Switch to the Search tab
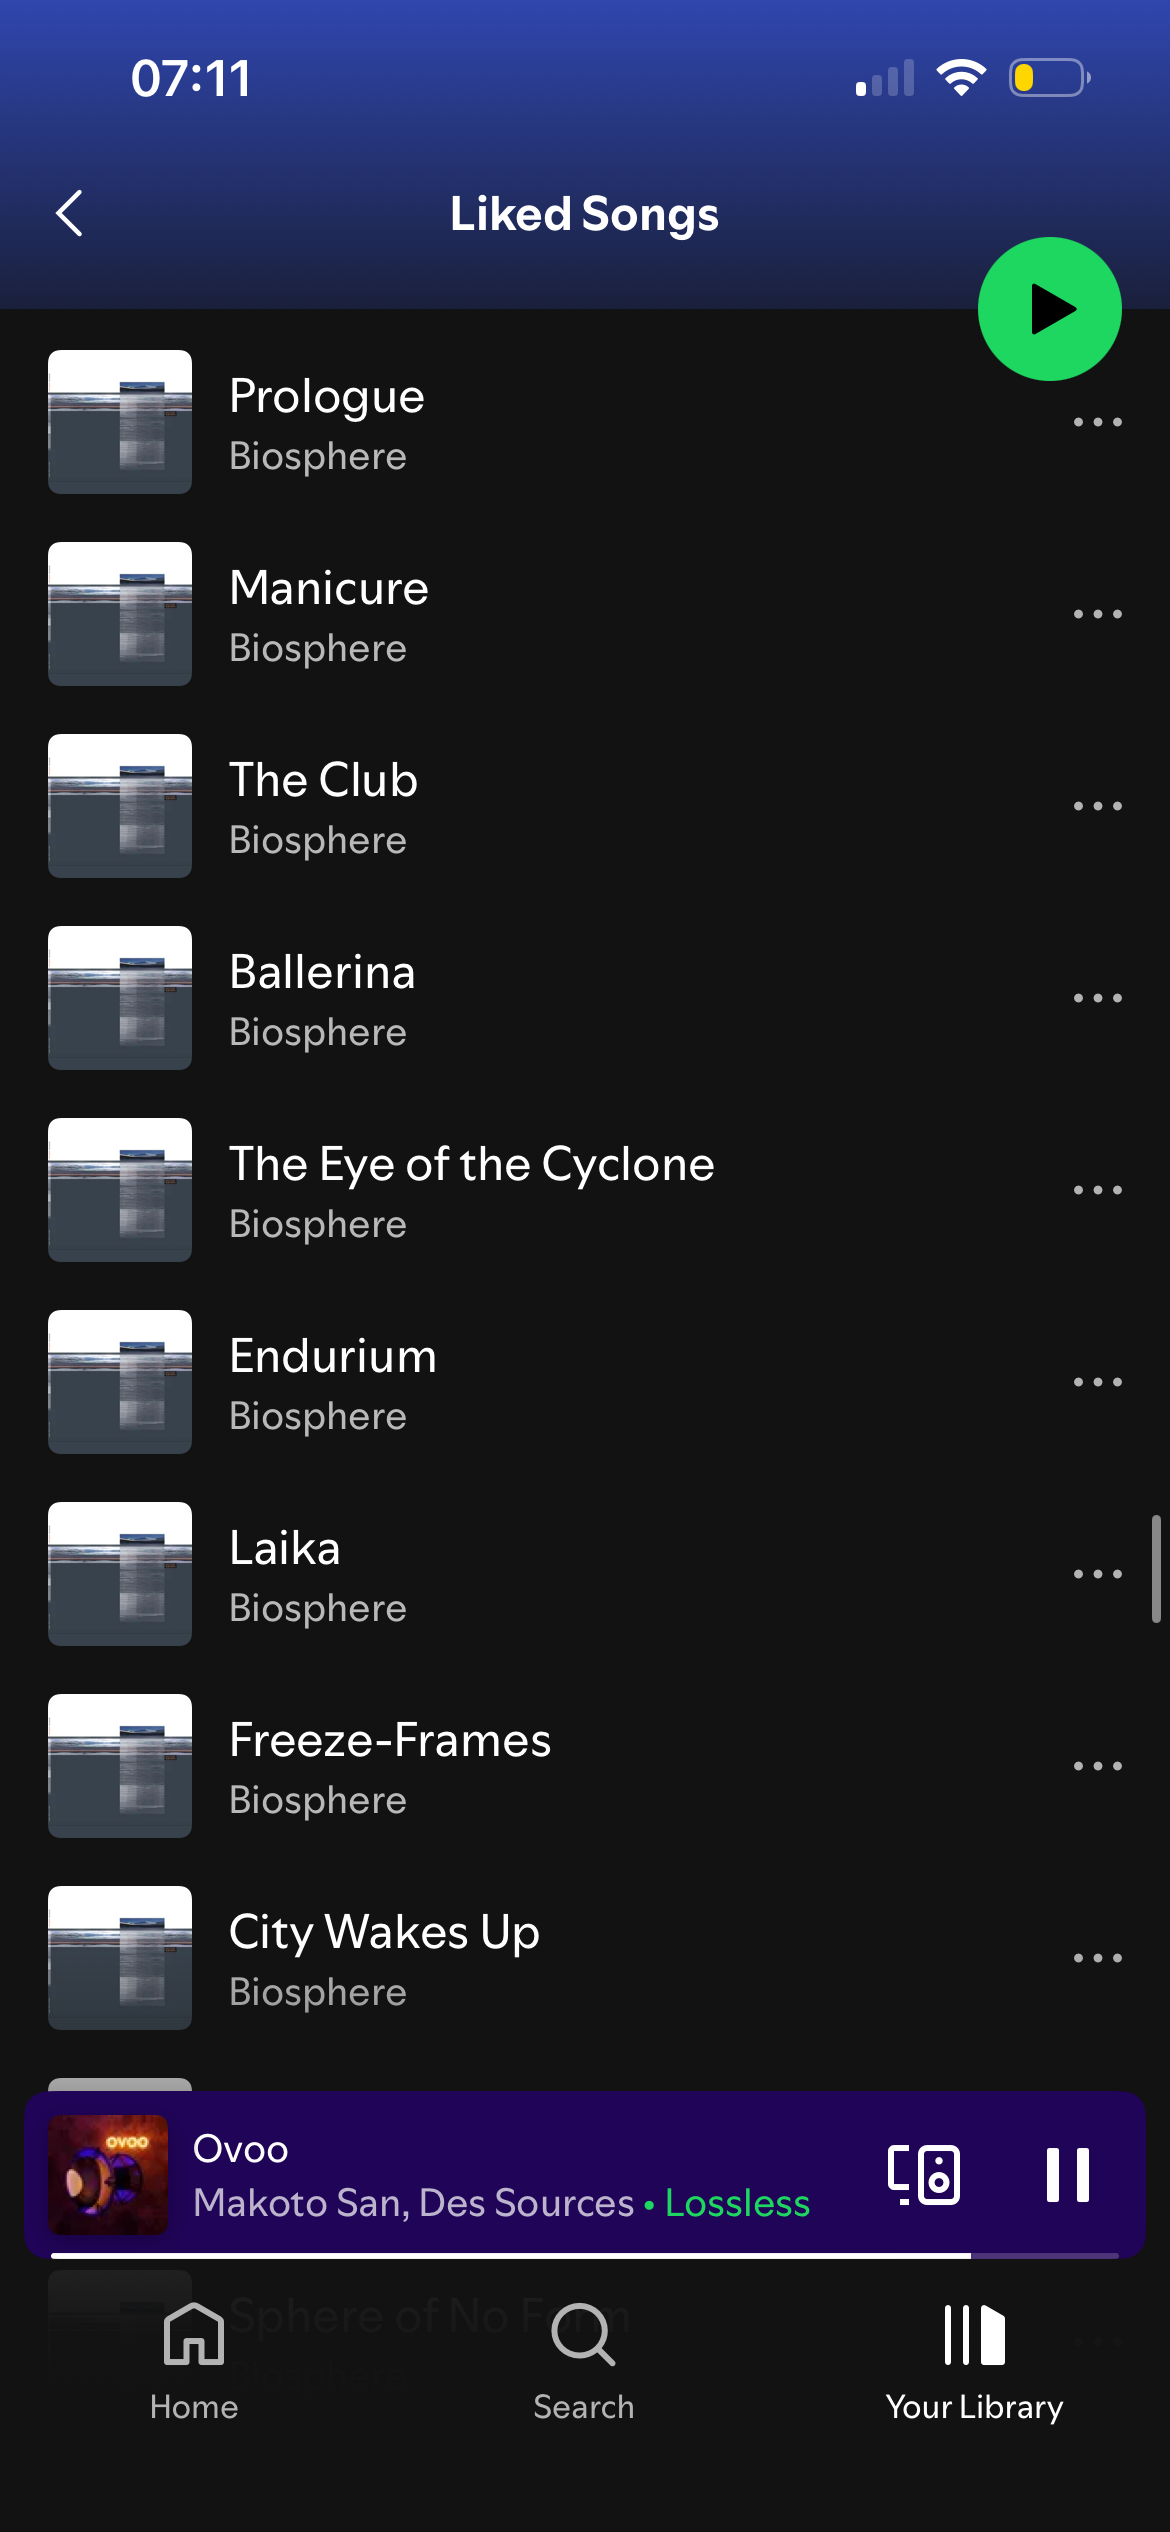 pyautogui.click(x=584, y=2362)
